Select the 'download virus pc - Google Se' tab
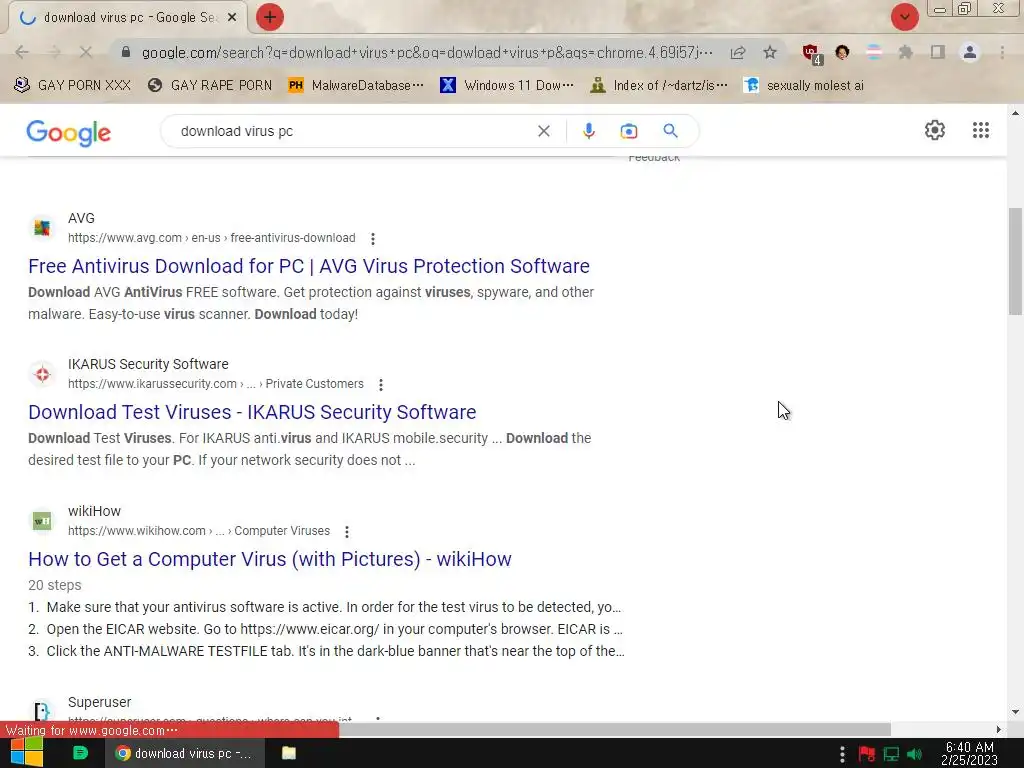This screenshot has width=1024, height=768. tap(128, 18)
